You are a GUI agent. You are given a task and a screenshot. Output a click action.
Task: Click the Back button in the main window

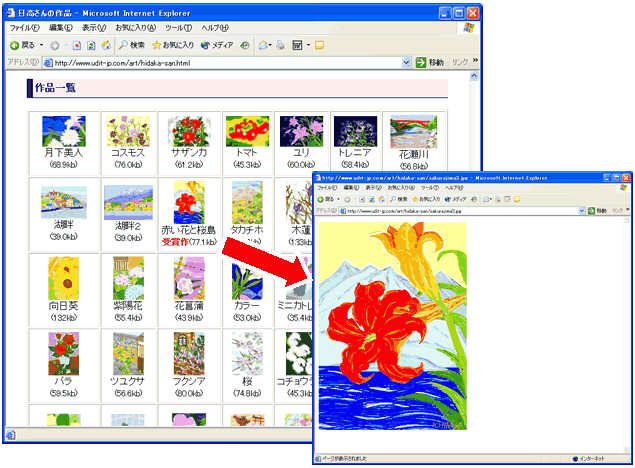click(22, 45)
